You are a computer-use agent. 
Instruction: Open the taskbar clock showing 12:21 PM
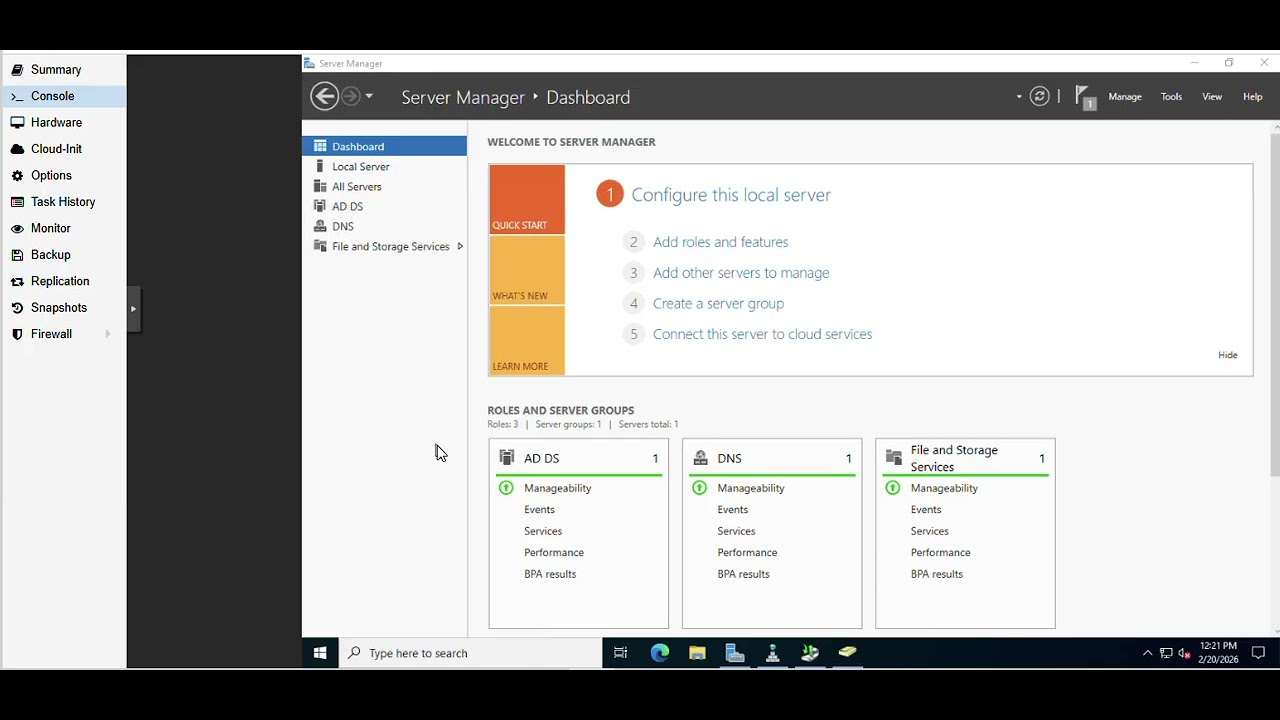point(1218,653)
